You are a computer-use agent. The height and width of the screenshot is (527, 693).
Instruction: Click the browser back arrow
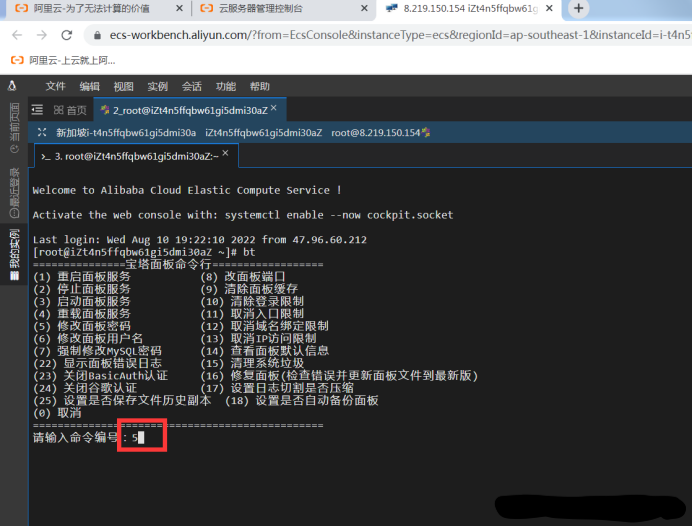[x=17, y=35]
